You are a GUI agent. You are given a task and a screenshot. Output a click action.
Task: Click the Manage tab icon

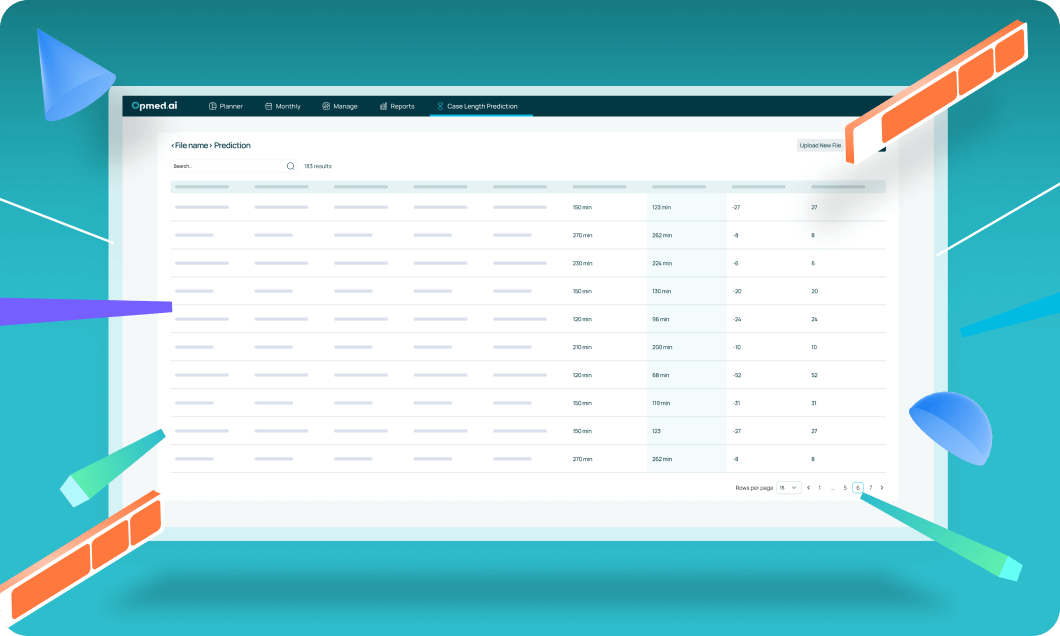coord(326,106)
